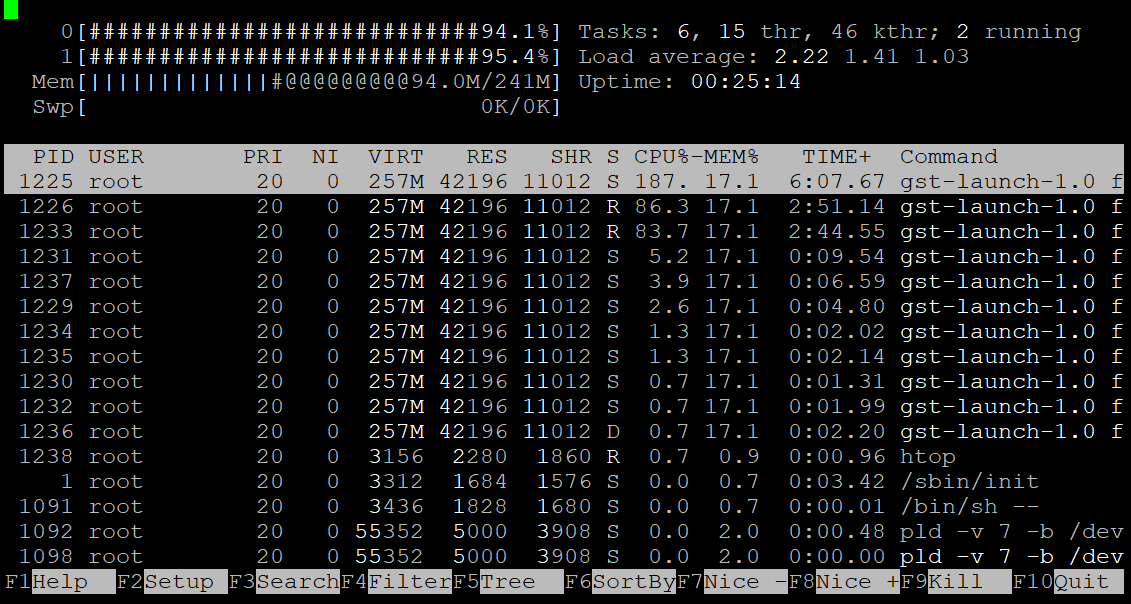Screen dimensions: 1131x604
Task: Click the CPU 0 usage meter
Action: coord(320,32)
